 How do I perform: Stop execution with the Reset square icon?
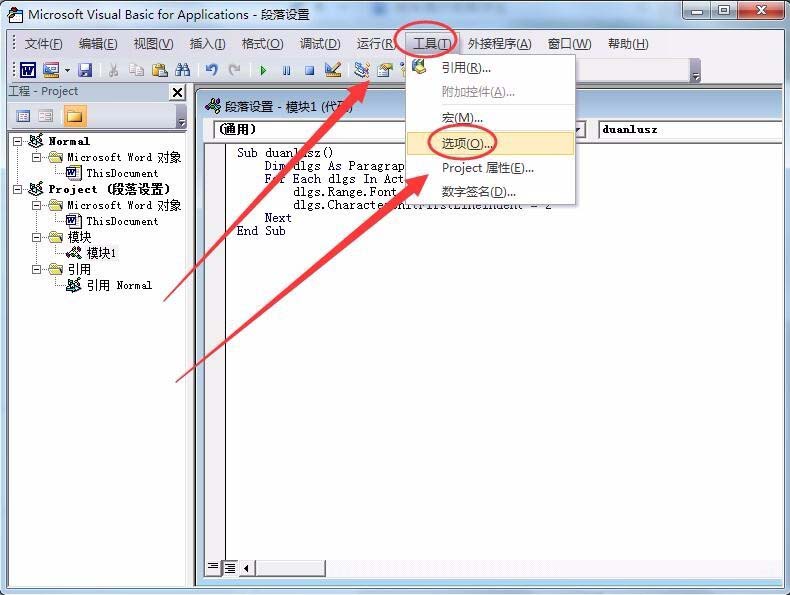click(x=309, y=71)
